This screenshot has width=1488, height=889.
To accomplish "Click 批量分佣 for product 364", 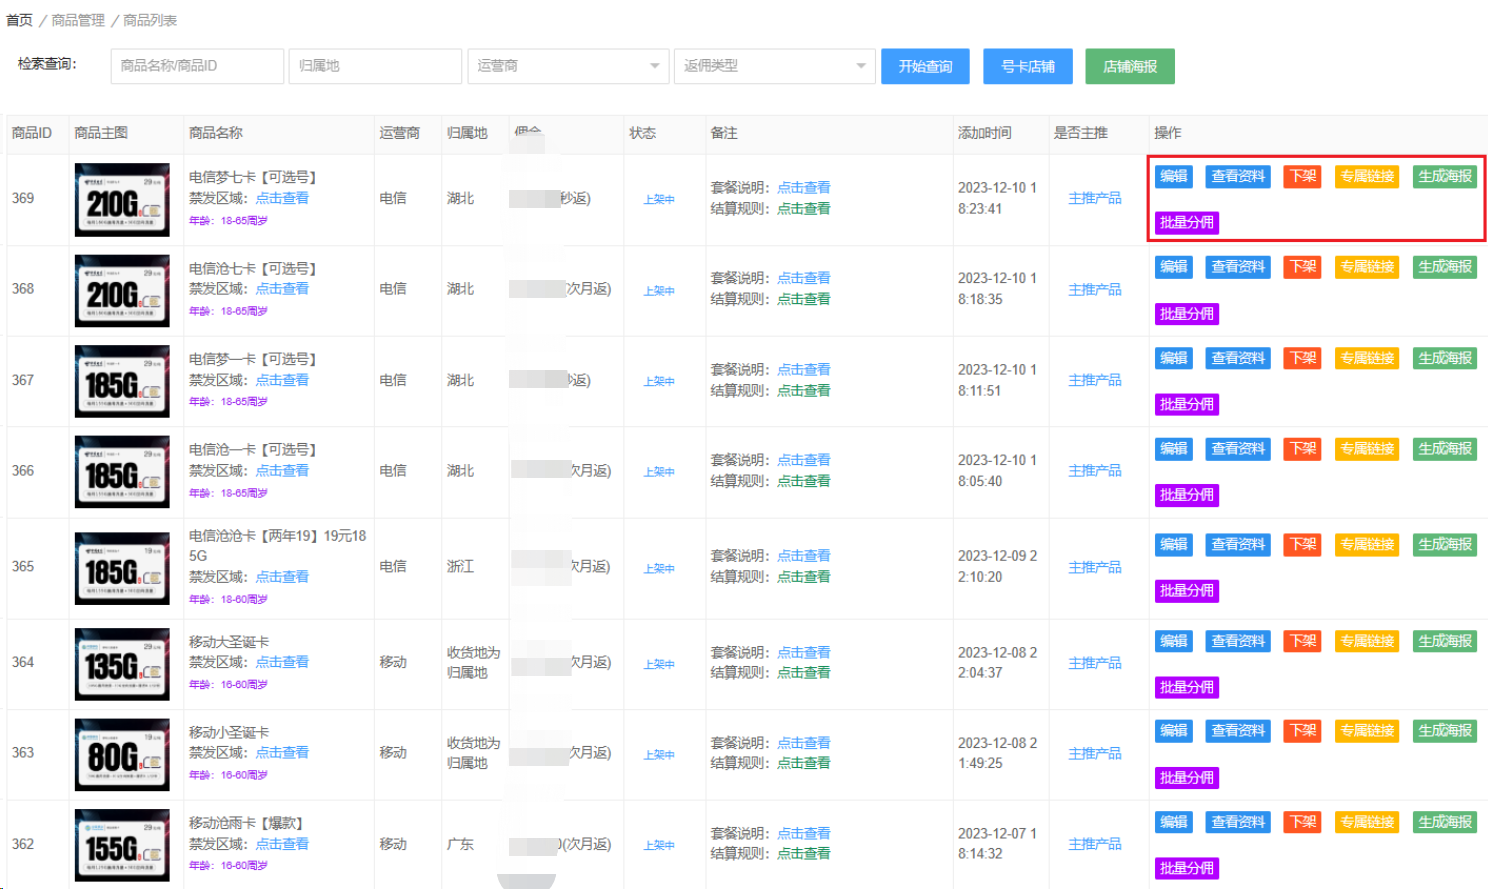I will [1186, 687].
